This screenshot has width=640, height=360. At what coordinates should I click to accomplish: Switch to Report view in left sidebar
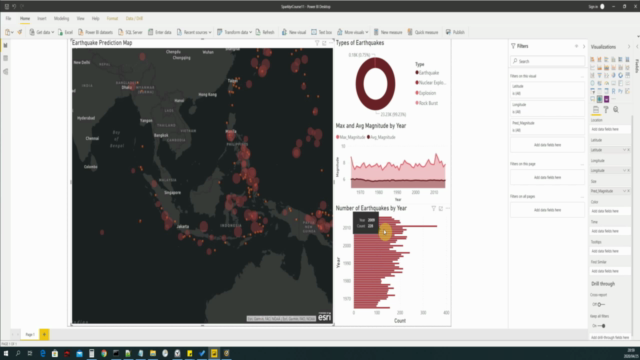point(5,45)
